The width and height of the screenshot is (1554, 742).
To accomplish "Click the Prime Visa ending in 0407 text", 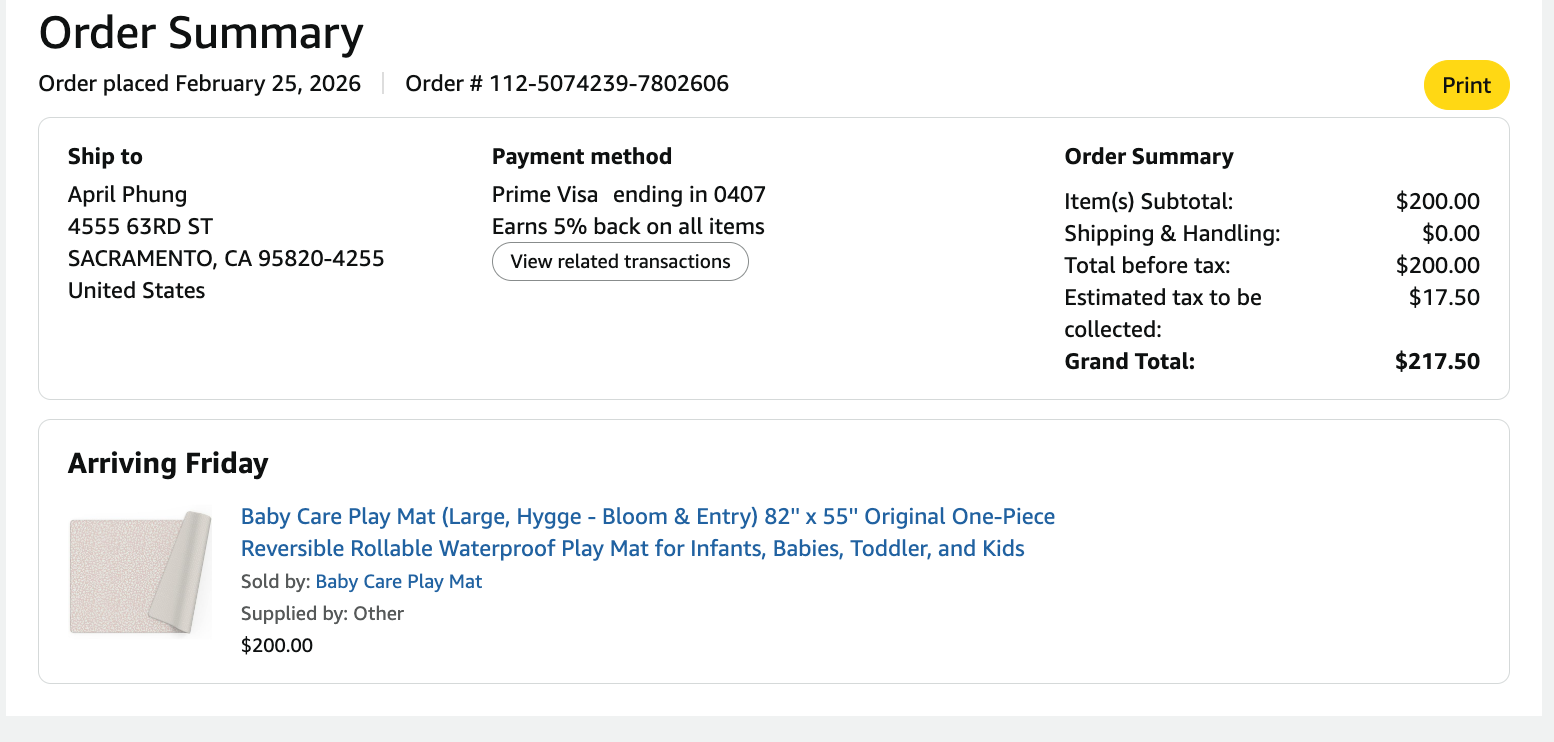I will tap(628, 194).
